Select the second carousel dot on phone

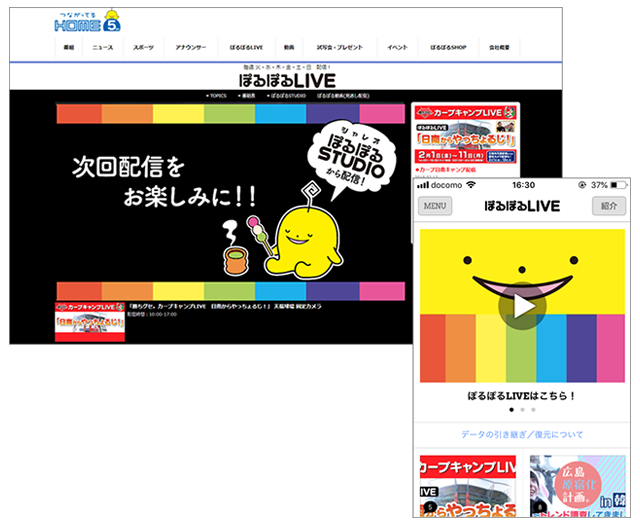coord(522,409)
